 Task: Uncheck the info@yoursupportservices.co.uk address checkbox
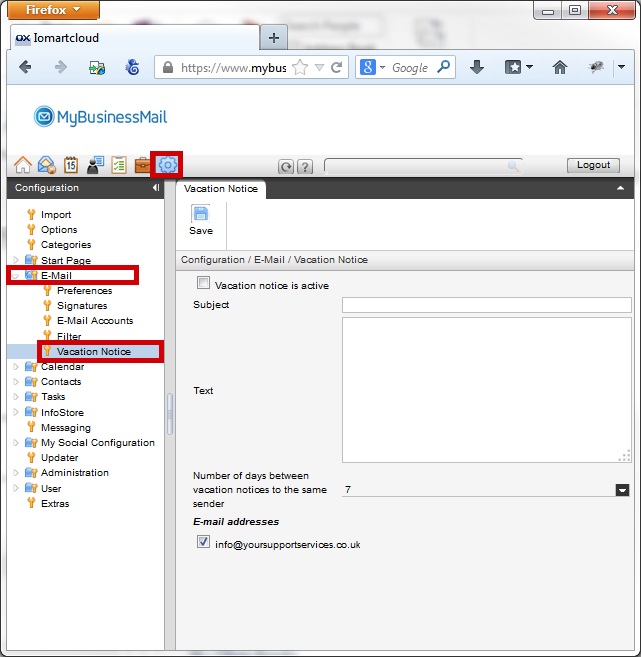point(204,543)
